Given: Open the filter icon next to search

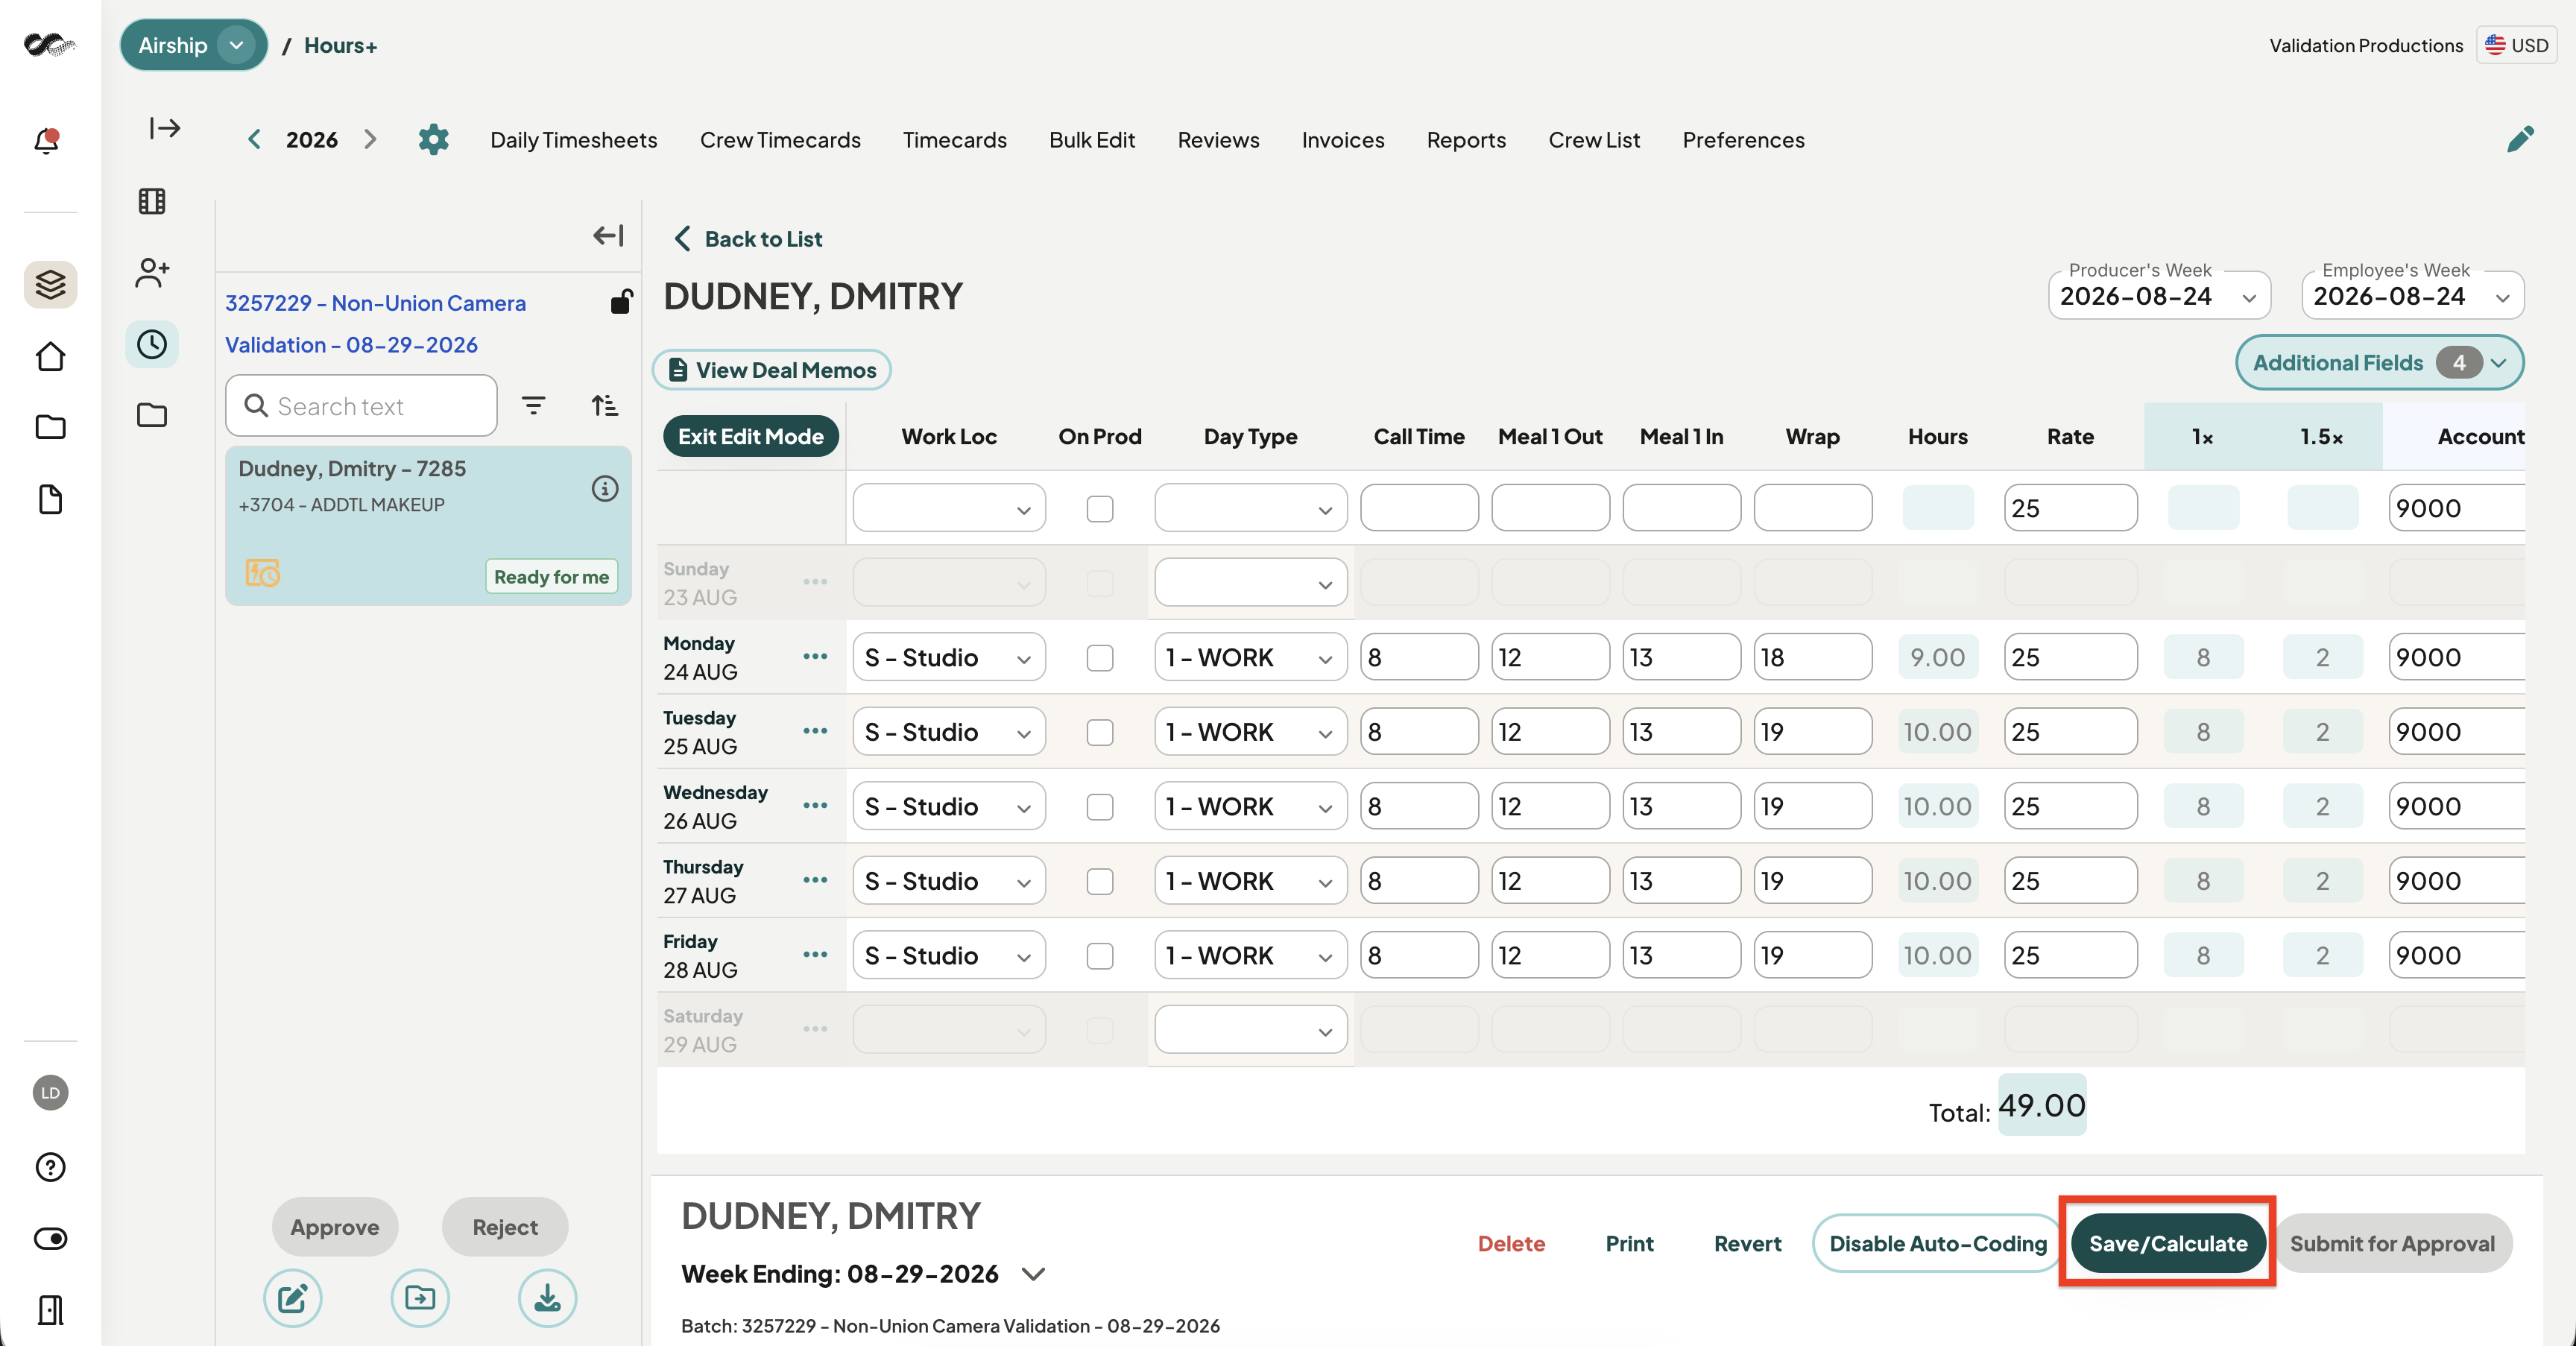Looking at the screenshot, I should click(x=534, y=405).
